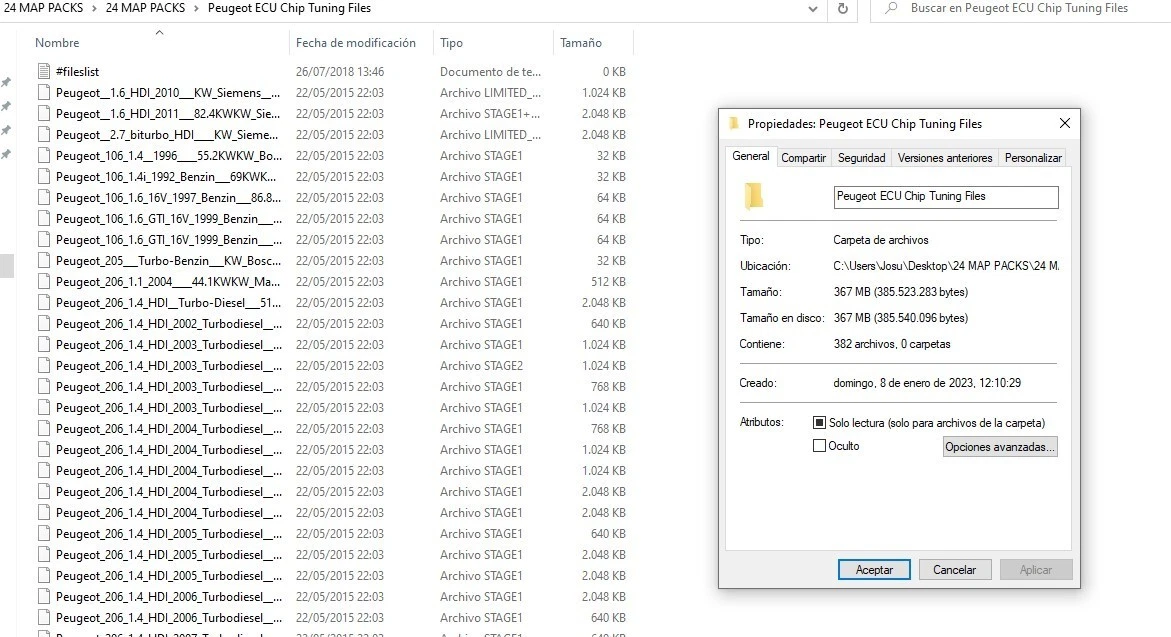Select file Peugeot_106_1.4__1996__55.2KWKW_Bo
Viewport: 1171px width, 637px height.
169,155
